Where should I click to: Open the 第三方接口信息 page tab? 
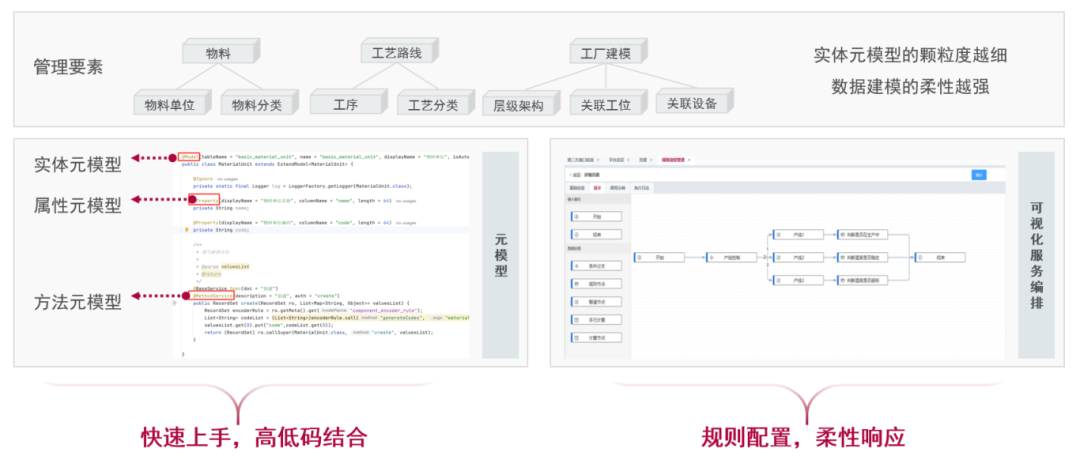coord(581,160)
